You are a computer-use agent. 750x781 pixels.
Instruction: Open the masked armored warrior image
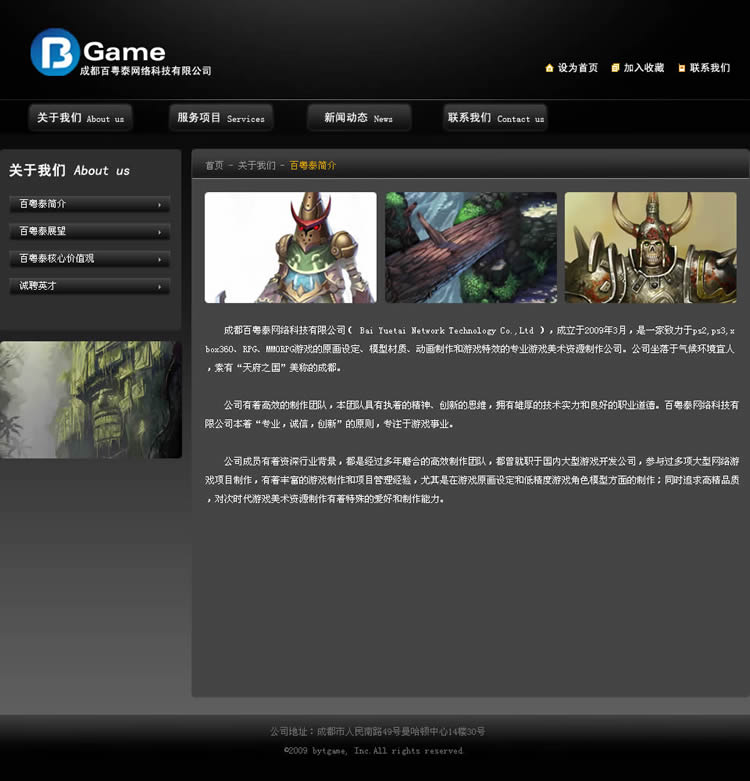coord(290,247)
